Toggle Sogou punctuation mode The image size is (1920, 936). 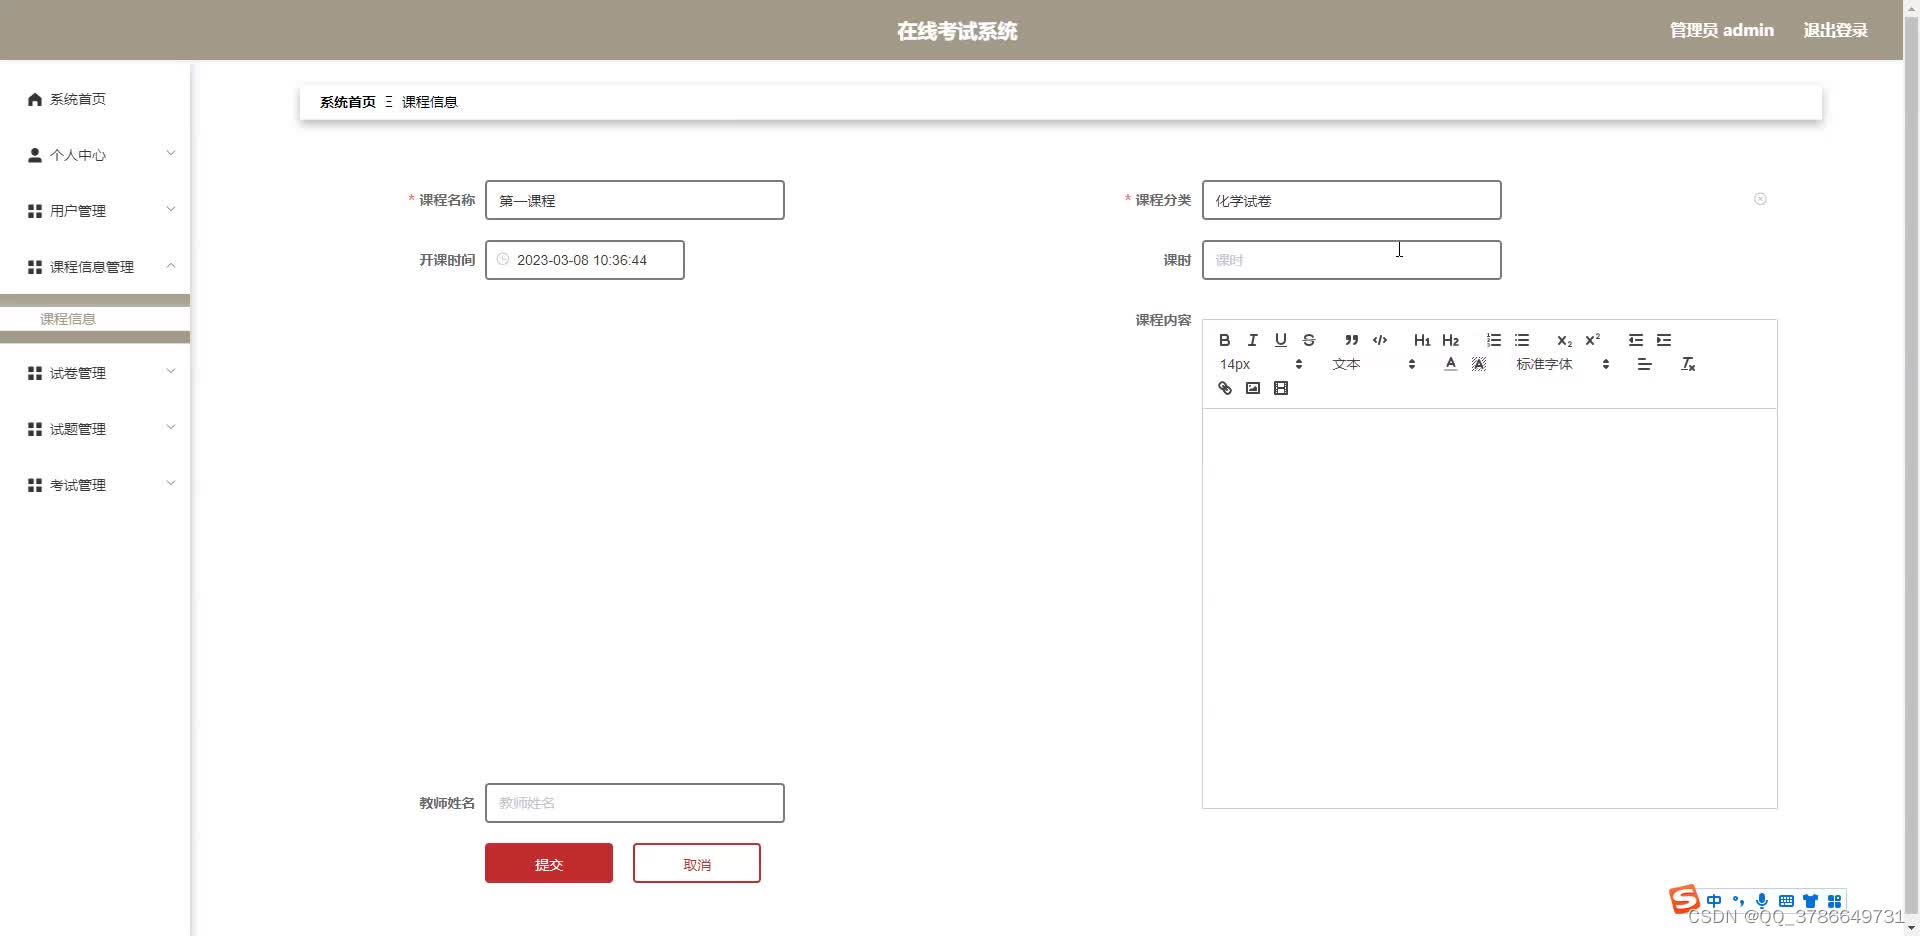coord(1738,901)
